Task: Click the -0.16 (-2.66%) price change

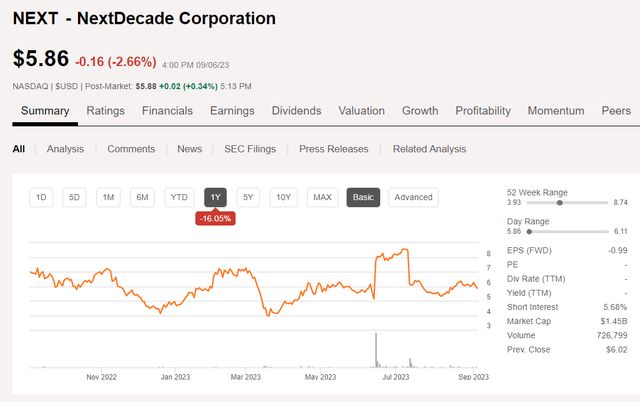Action: [116, 62]
